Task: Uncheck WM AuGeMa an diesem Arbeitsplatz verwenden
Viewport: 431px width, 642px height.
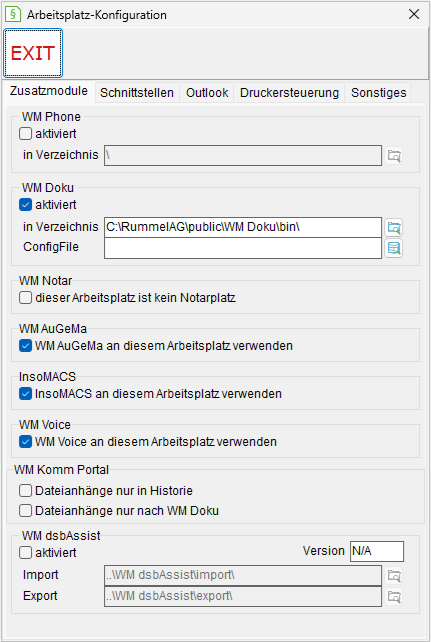Action: click(x=25, y=346)
